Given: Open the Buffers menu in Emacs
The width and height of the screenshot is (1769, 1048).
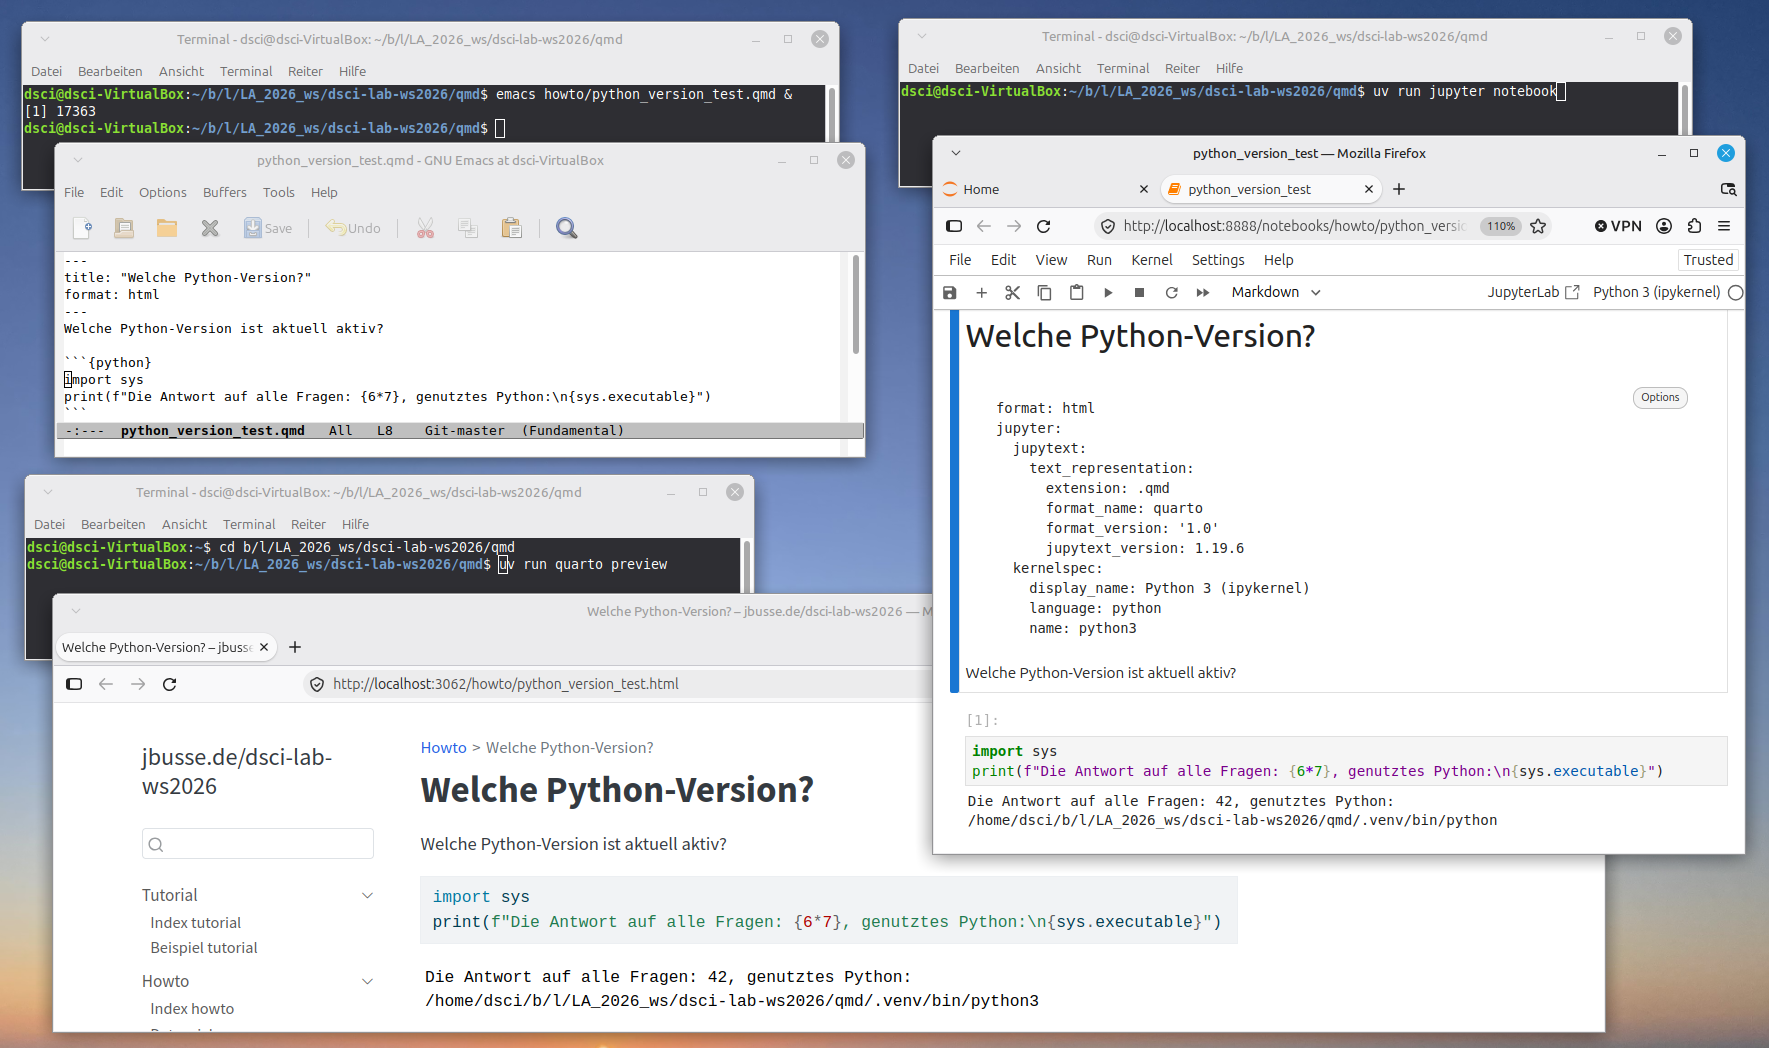Looking at the screenshot, I should 225,192.
